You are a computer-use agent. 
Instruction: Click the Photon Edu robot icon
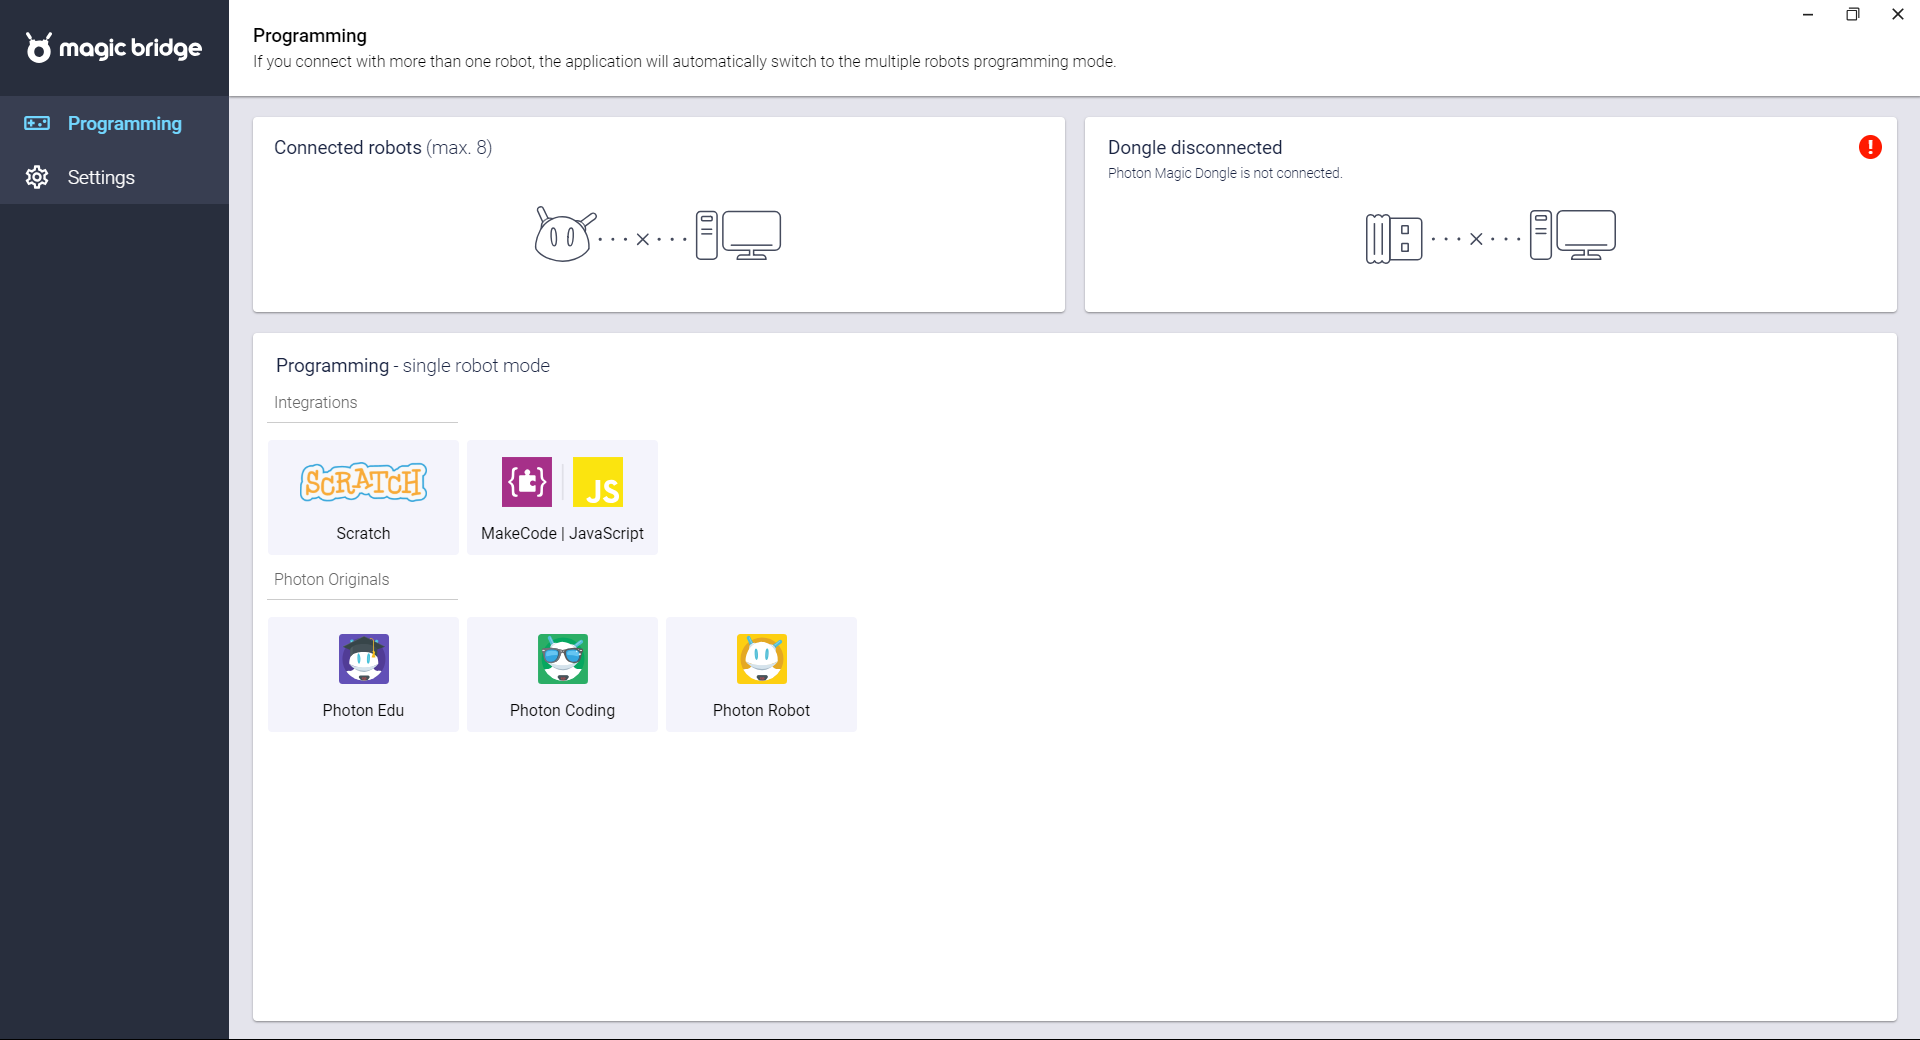pos(363,659)
